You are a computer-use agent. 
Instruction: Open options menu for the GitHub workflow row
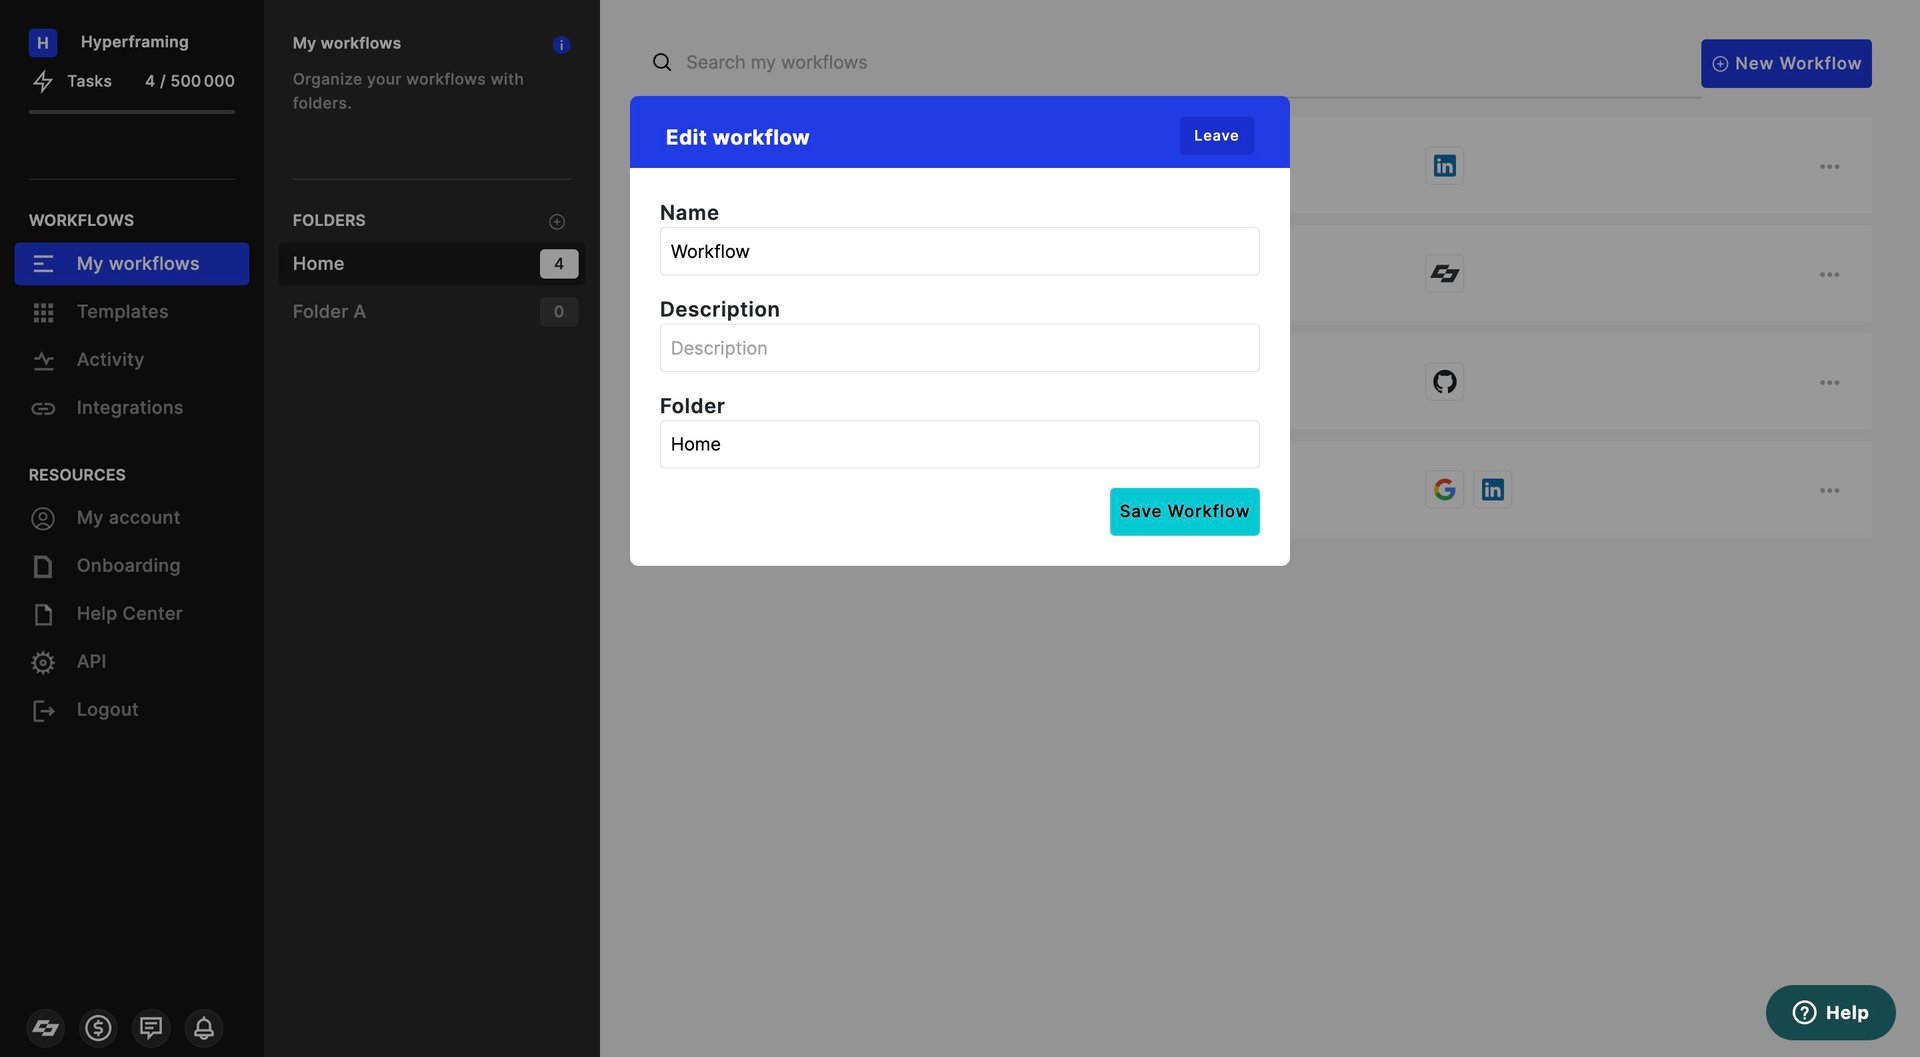[1829, 382]
